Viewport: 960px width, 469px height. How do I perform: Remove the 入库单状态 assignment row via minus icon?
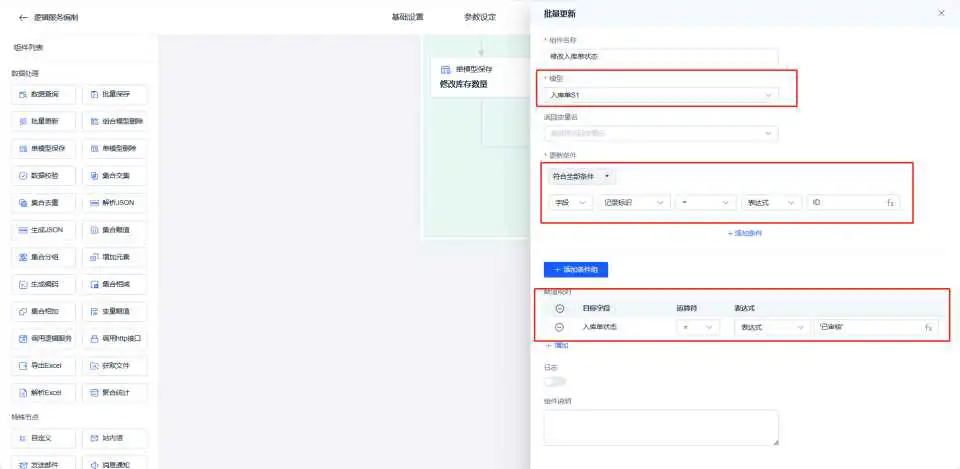[559, 327]
